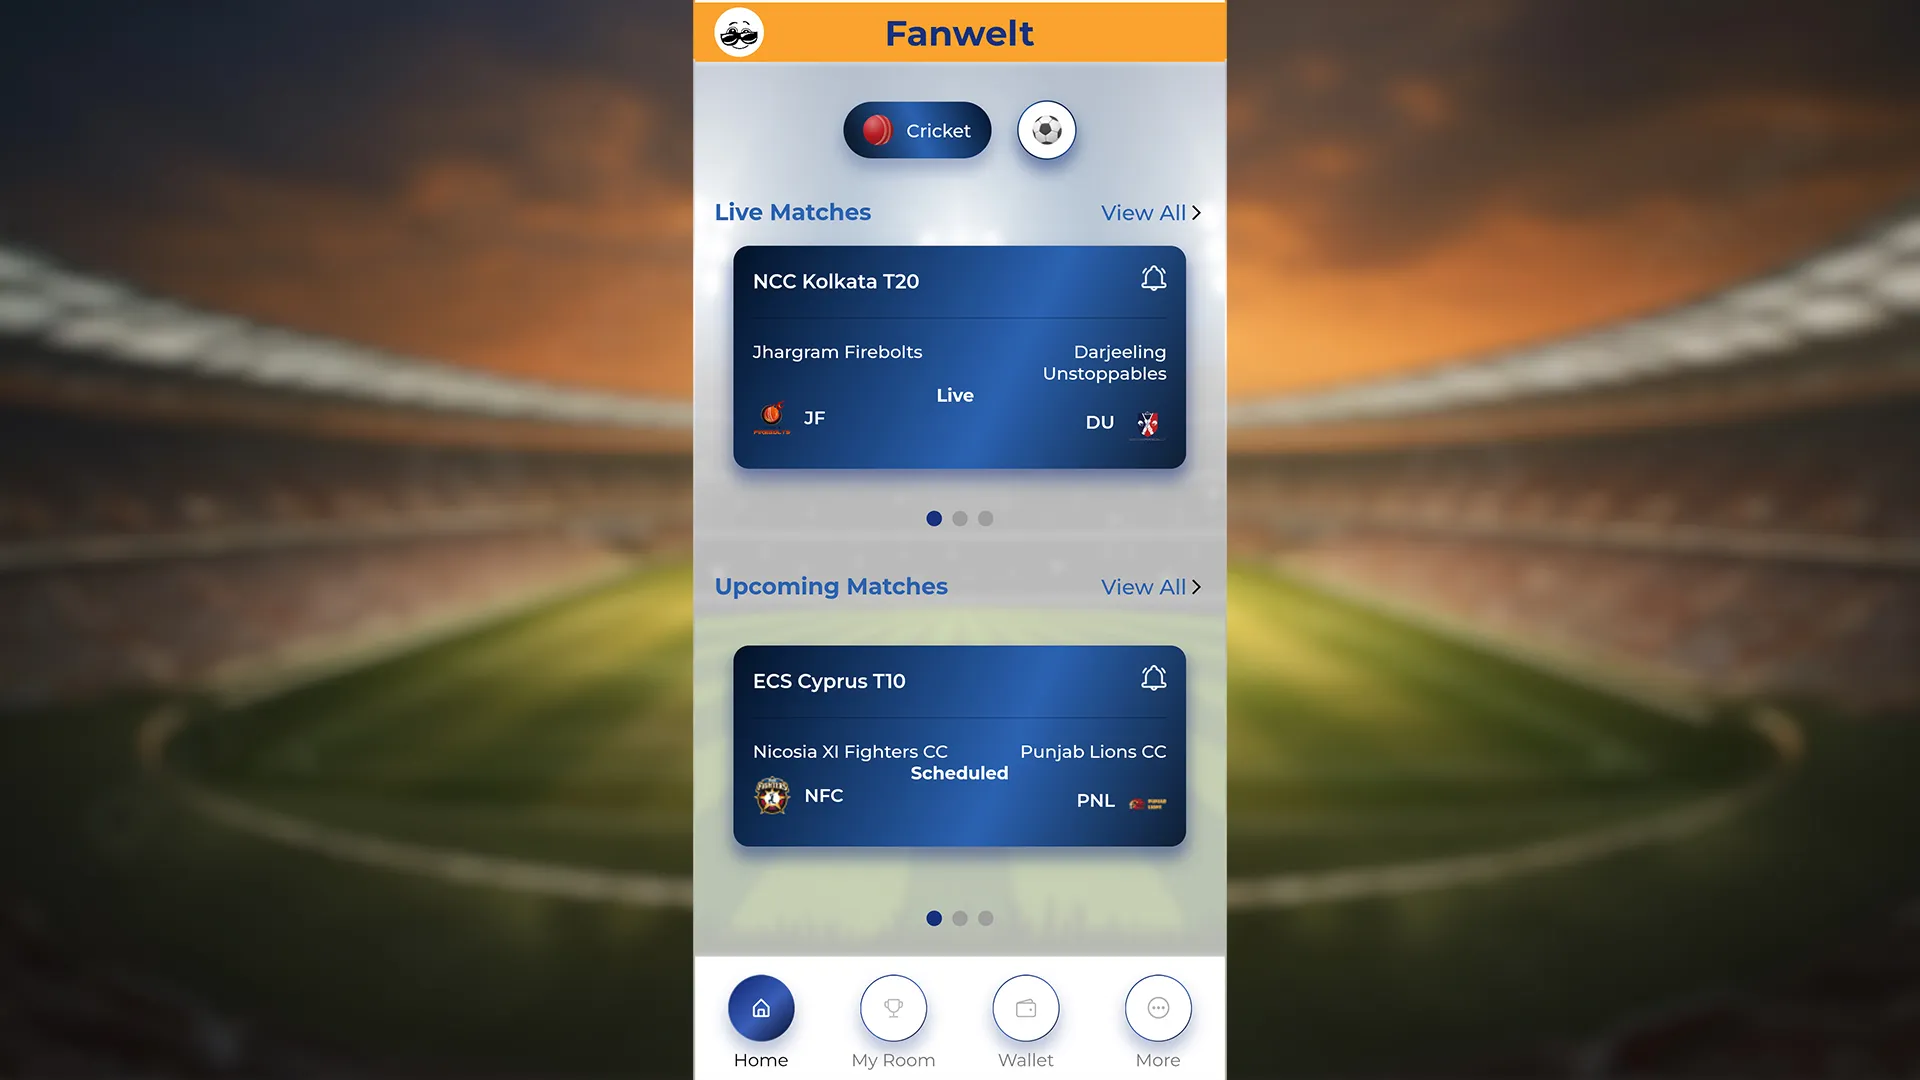The width and height of the screenshot is (1920, 1080).
Task: Select the Fanwelt app logo menu
Action: click(x=738, y=32)
